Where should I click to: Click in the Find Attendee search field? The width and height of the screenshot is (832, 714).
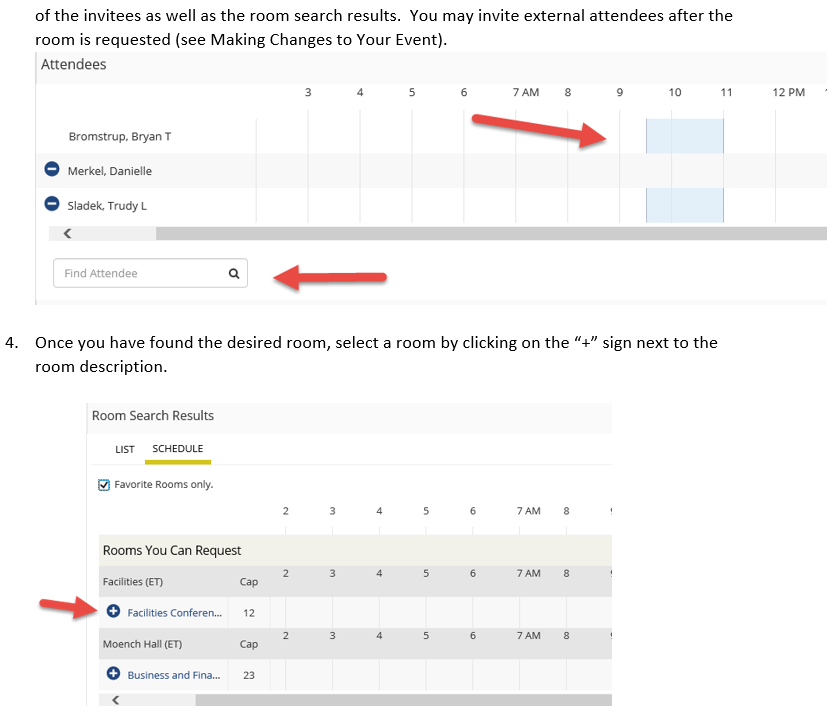(x=150, y=273)
